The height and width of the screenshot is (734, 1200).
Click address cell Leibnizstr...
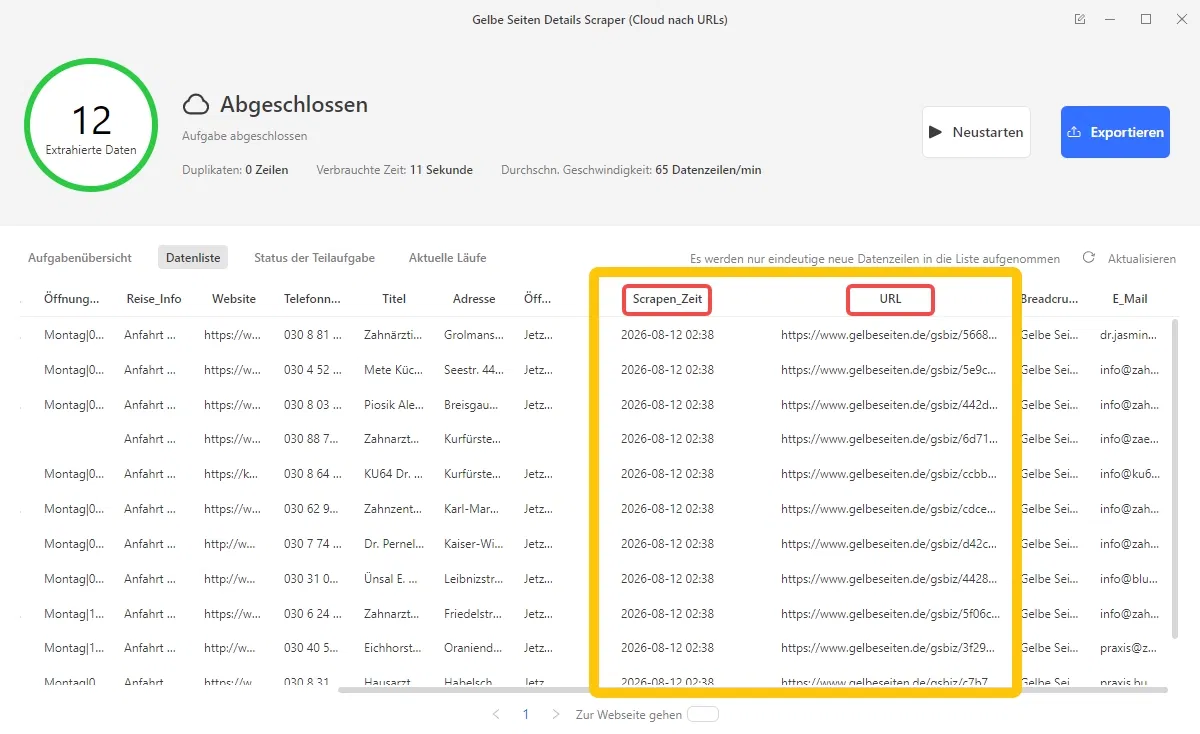coord(473,579)
